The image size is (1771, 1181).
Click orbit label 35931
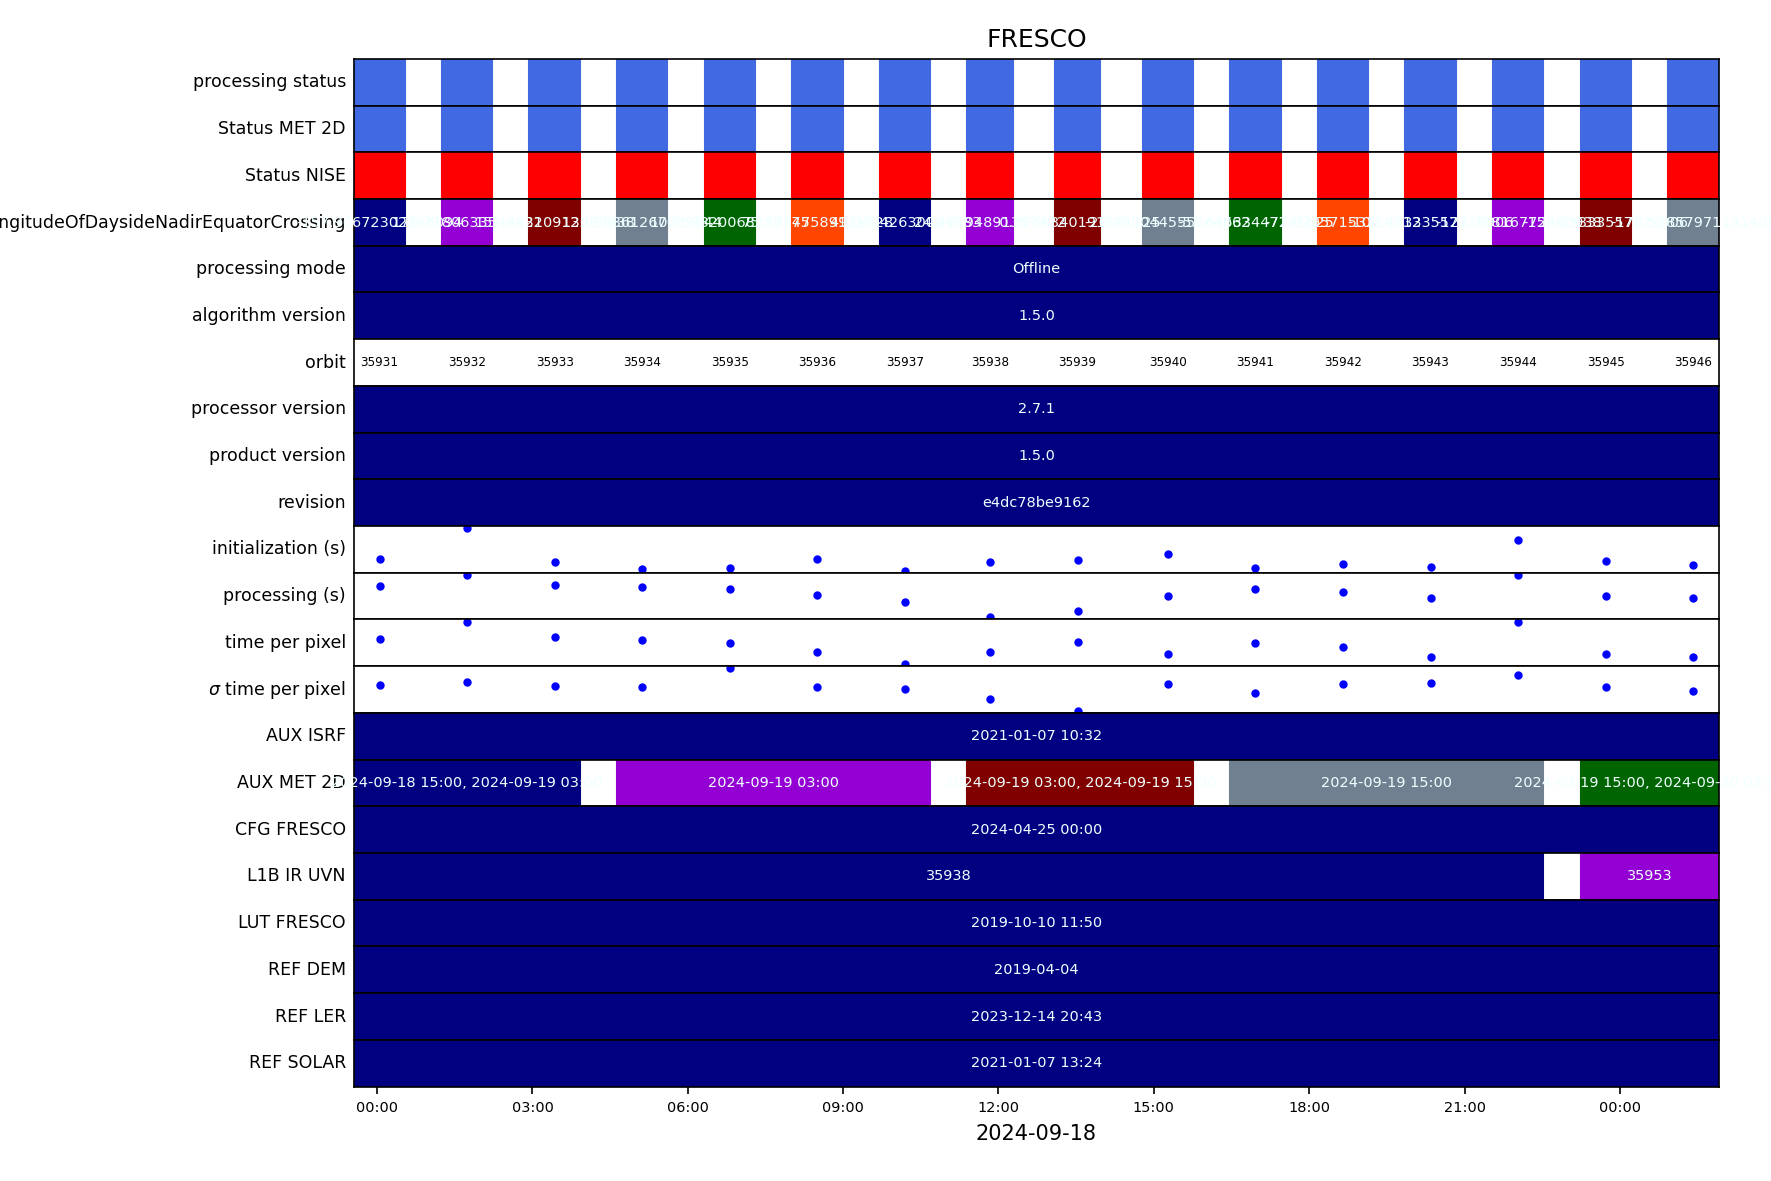coord(379,362)
